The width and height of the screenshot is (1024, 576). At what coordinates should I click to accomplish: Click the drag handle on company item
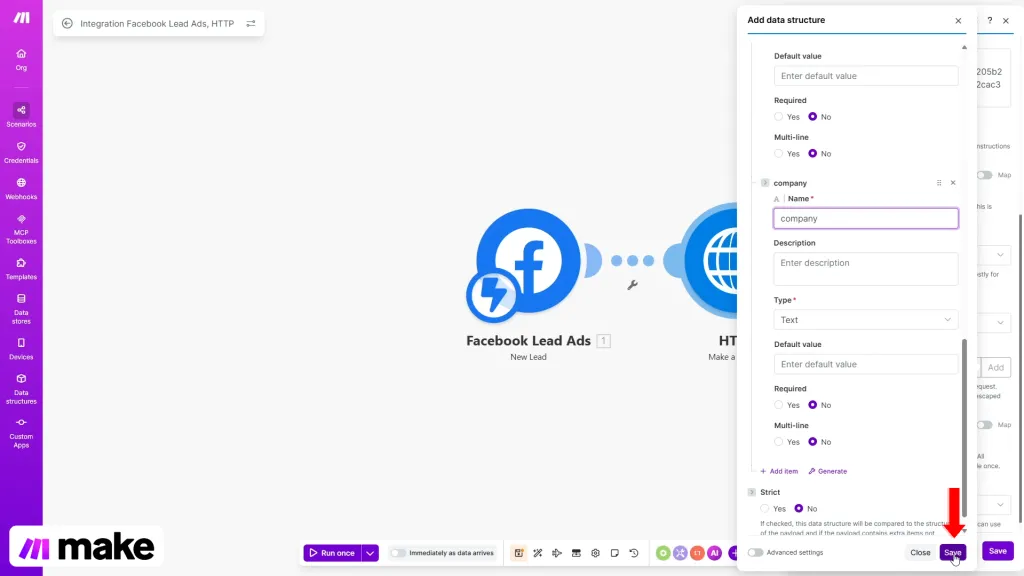(x=939, y=183)
